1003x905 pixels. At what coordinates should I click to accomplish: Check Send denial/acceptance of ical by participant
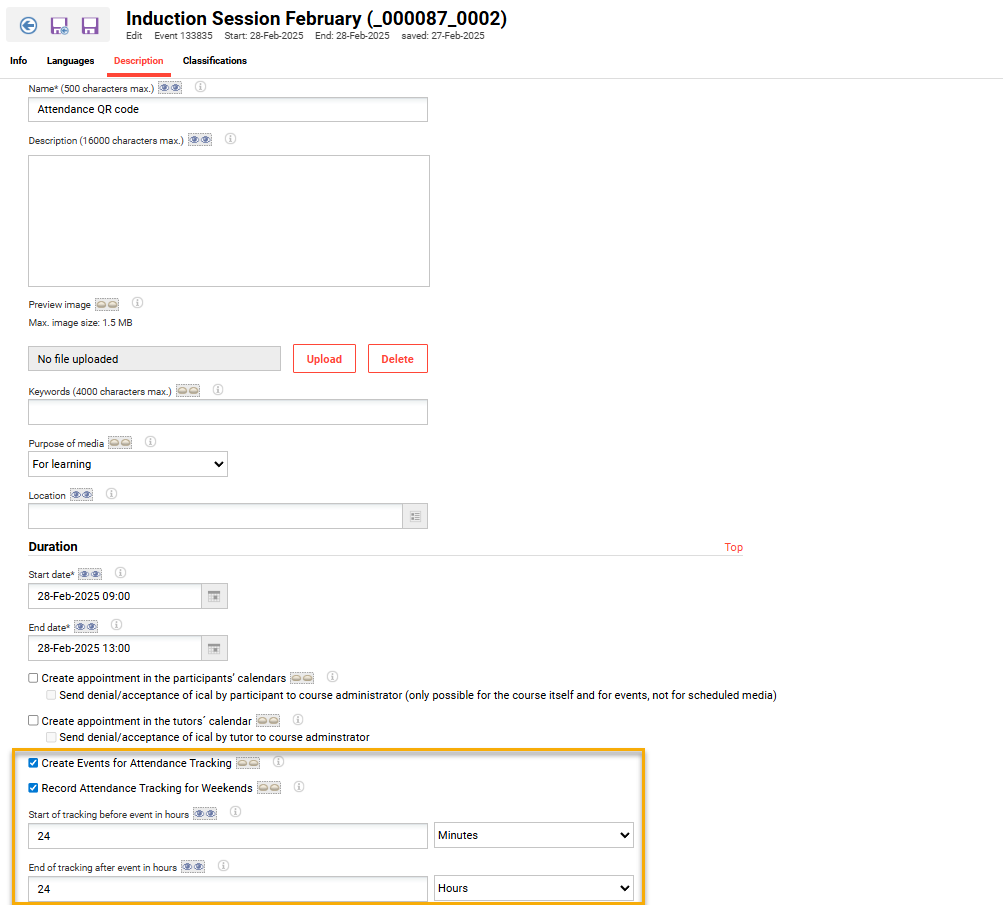tap(51, 695)
